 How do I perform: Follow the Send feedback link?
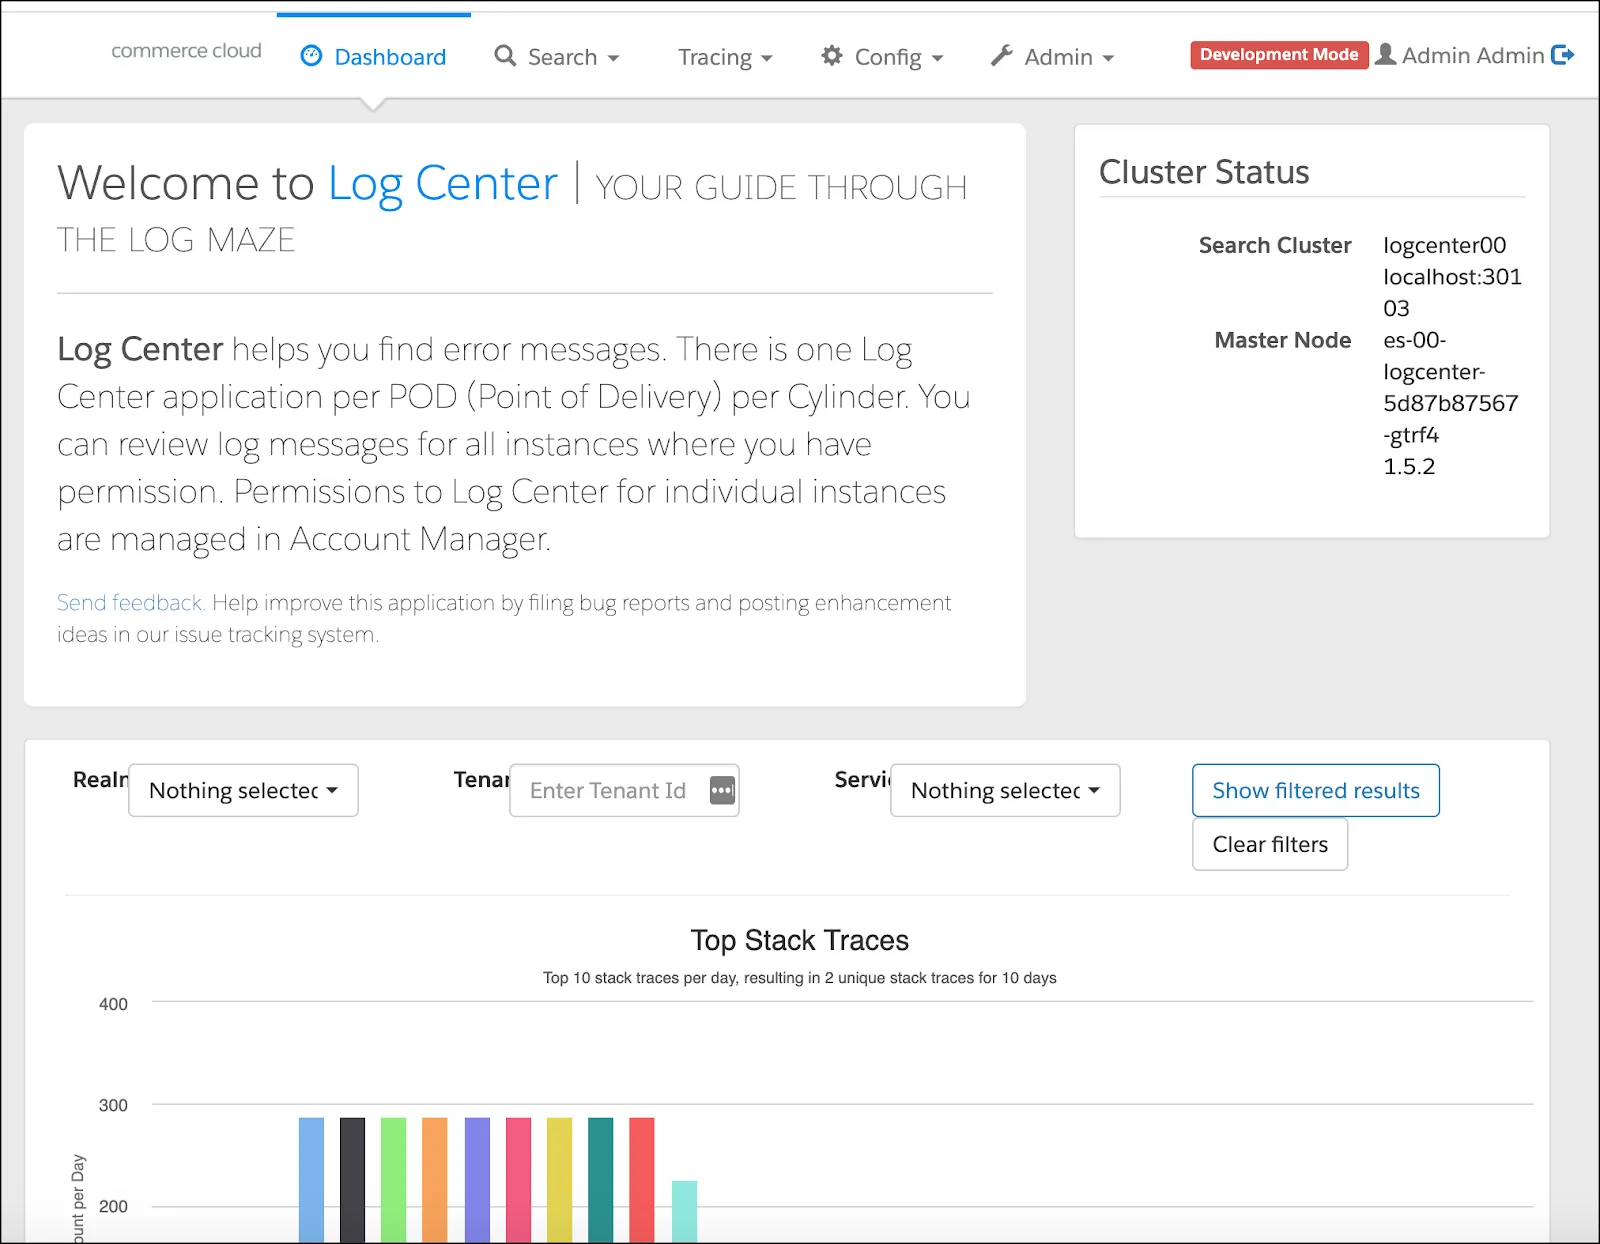tap(130, 602)
